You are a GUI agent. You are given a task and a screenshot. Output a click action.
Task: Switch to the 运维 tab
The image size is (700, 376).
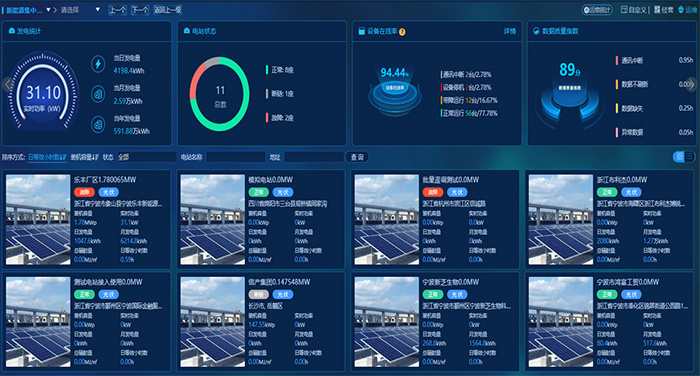(688, 10)
